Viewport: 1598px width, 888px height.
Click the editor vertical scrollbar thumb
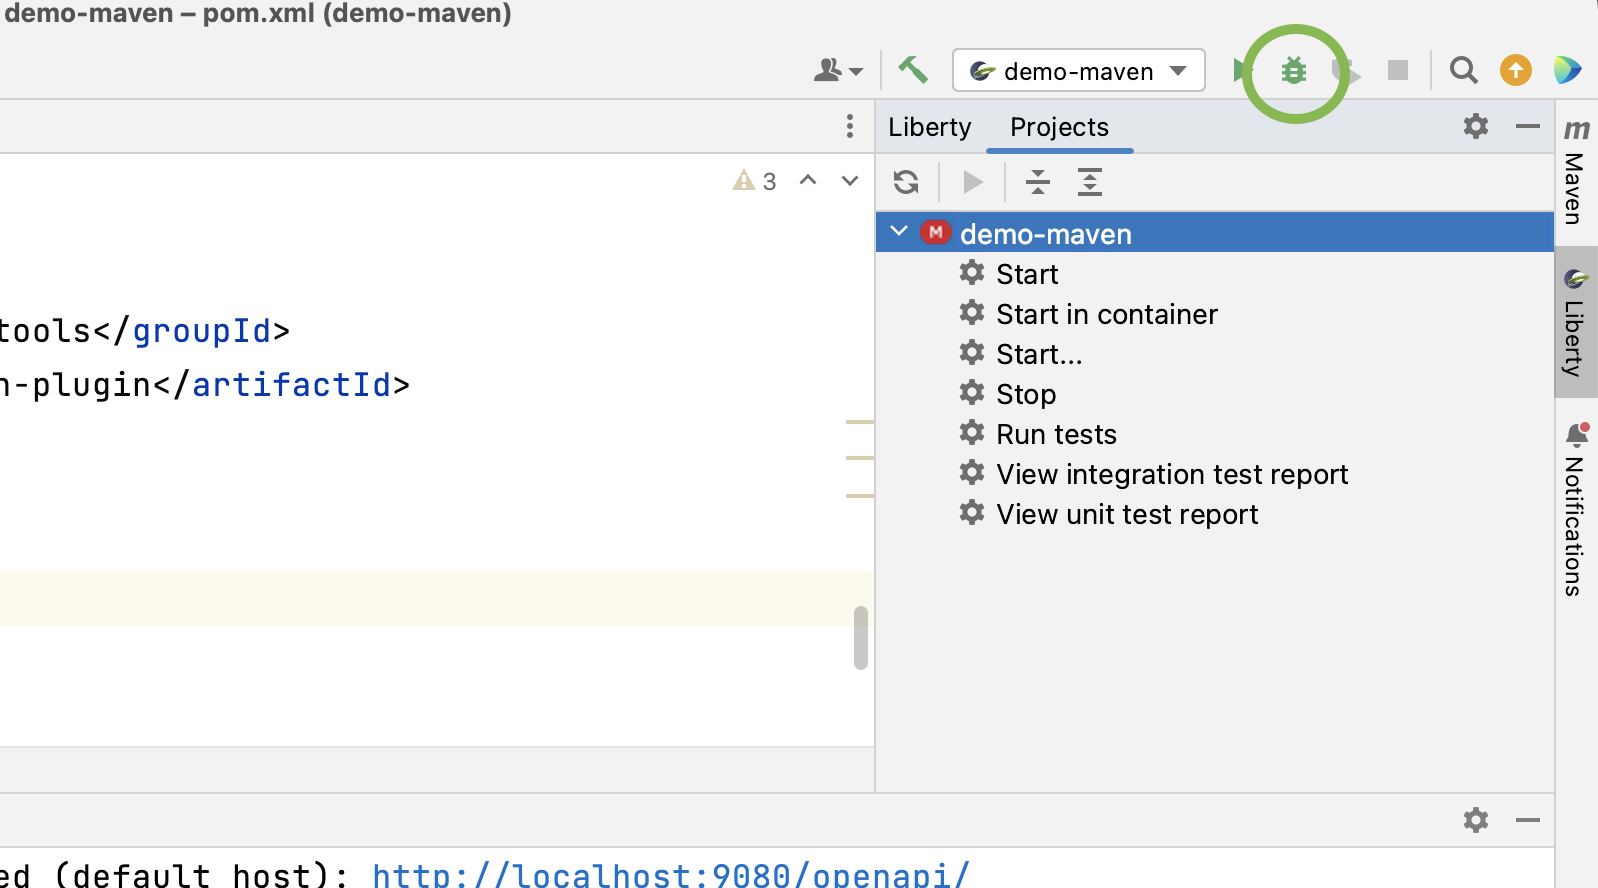(861, 637)
